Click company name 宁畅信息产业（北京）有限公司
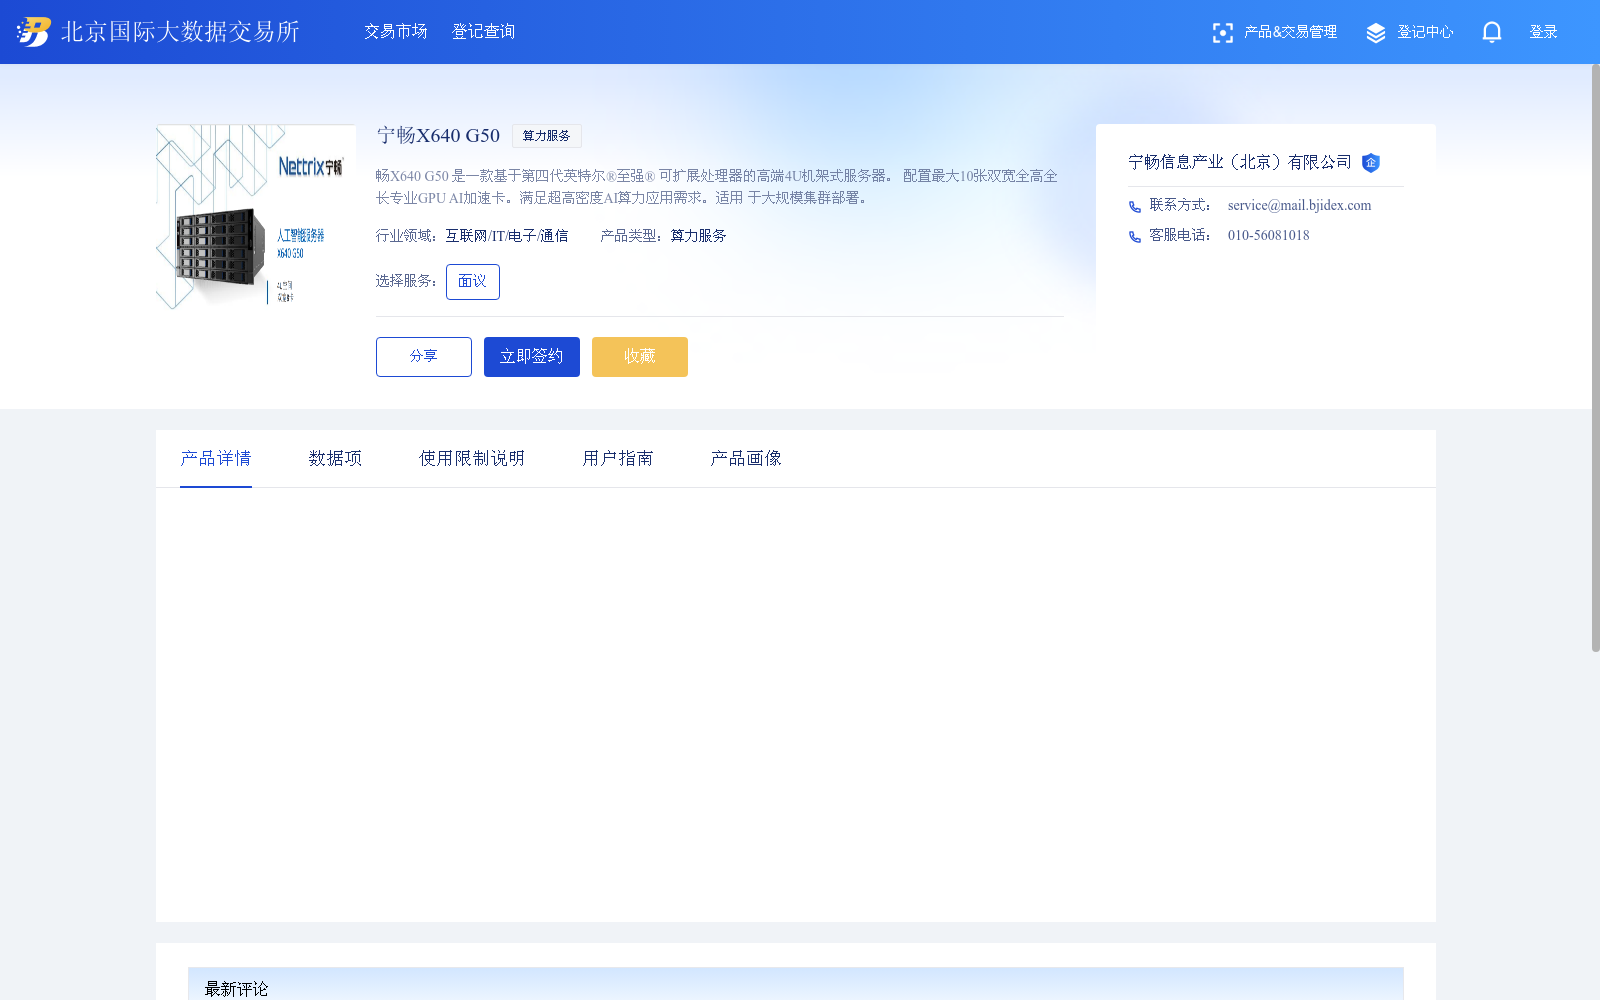This screenshot has height=1000, width=1600. 1240,162
